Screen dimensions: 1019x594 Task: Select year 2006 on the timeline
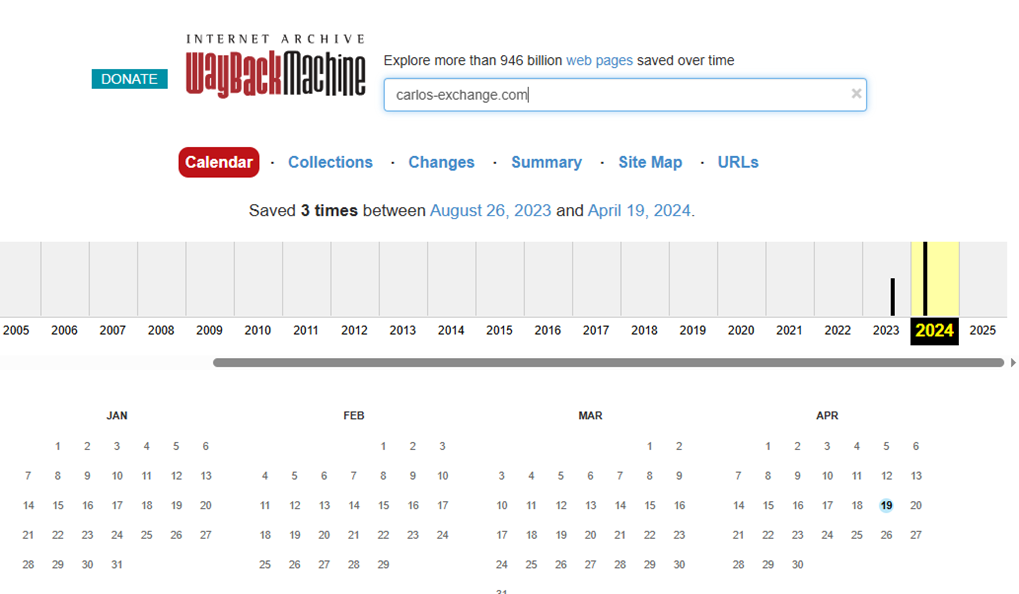click(64, 330)
